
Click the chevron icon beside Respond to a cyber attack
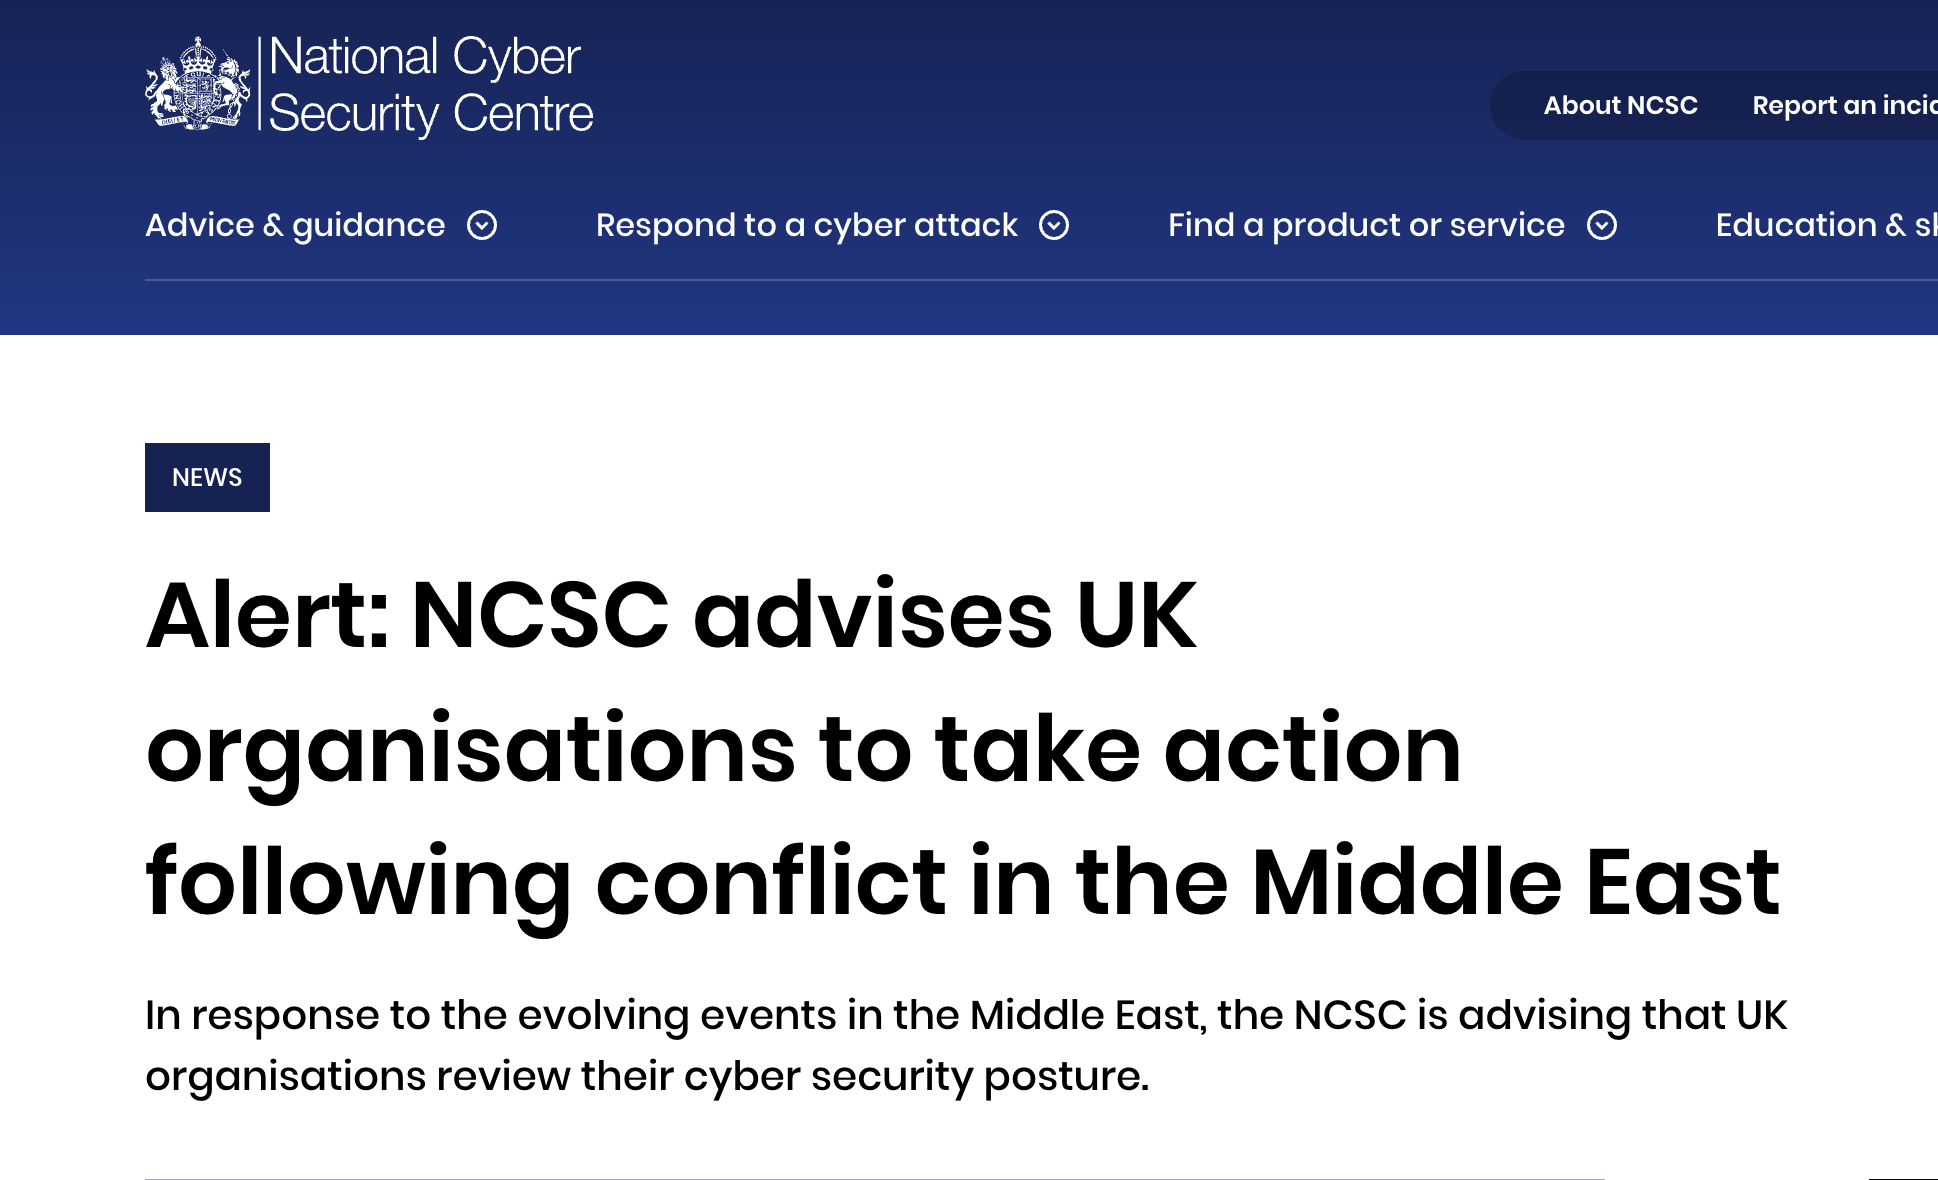click(x=1053, y=227)
